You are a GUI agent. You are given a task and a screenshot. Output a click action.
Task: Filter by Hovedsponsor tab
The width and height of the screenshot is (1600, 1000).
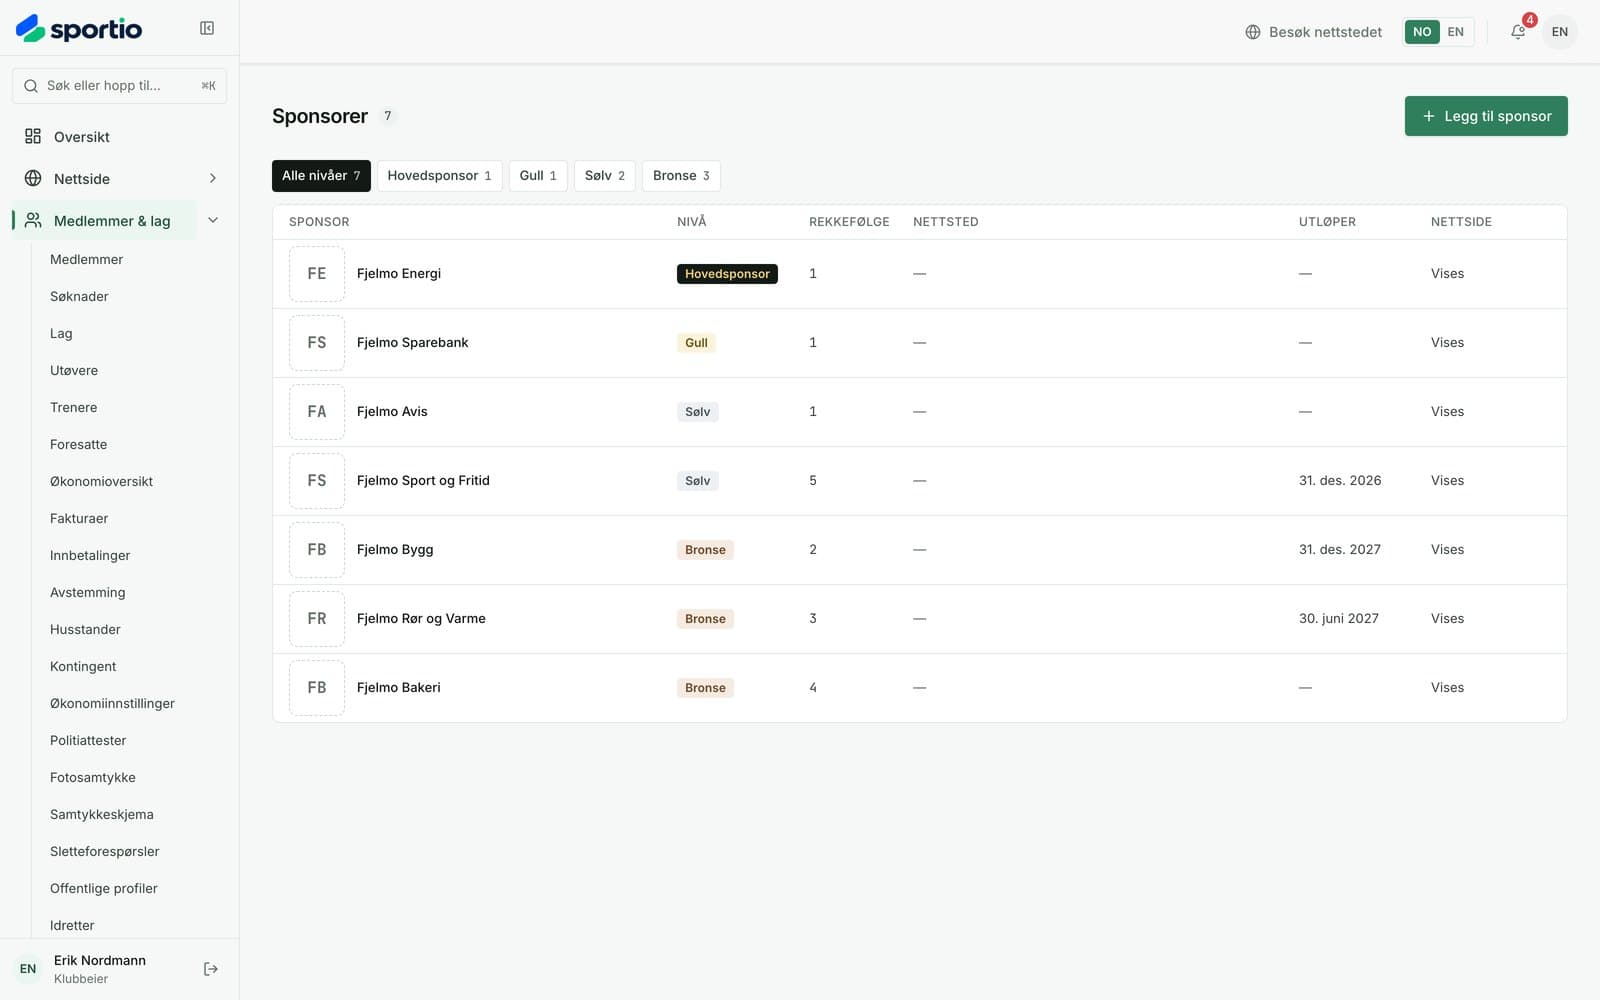tap(439, 176)
